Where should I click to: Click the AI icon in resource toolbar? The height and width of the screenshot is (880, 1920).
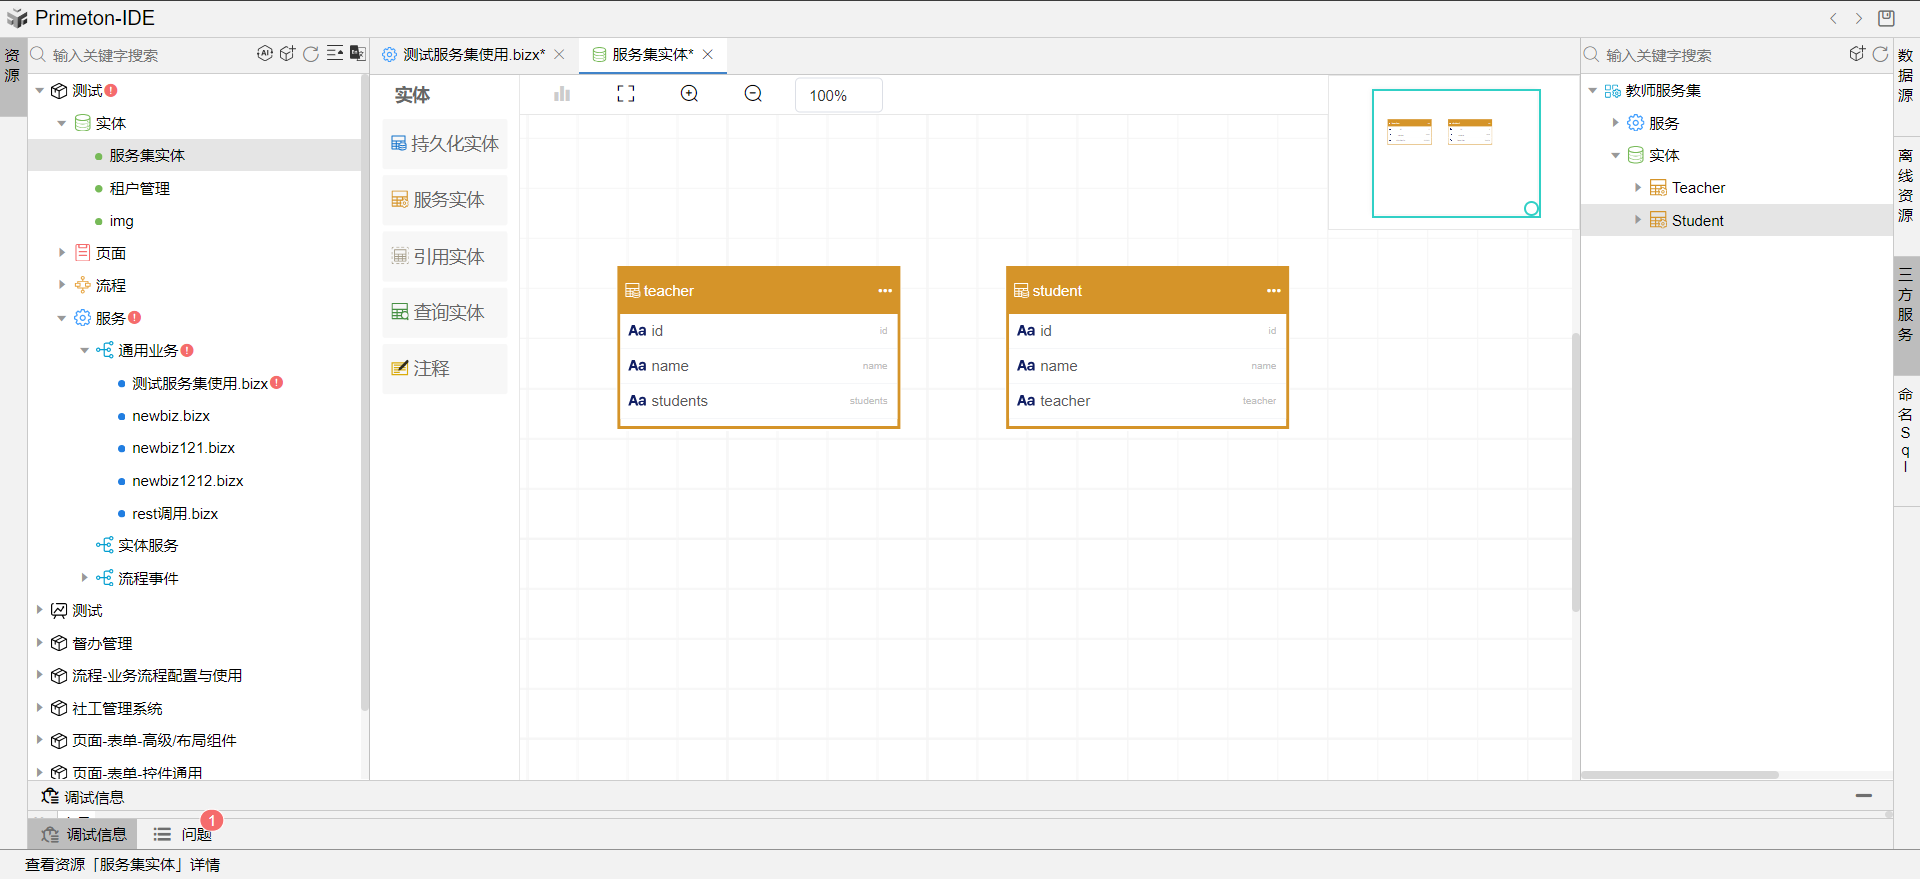point(264,54)
